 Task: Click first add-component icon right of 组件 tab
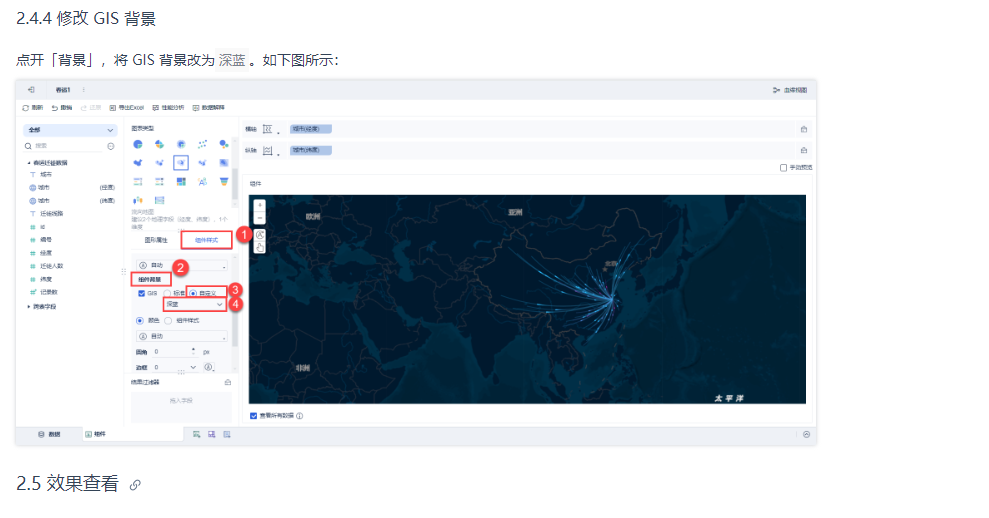(x=196, y=435)
